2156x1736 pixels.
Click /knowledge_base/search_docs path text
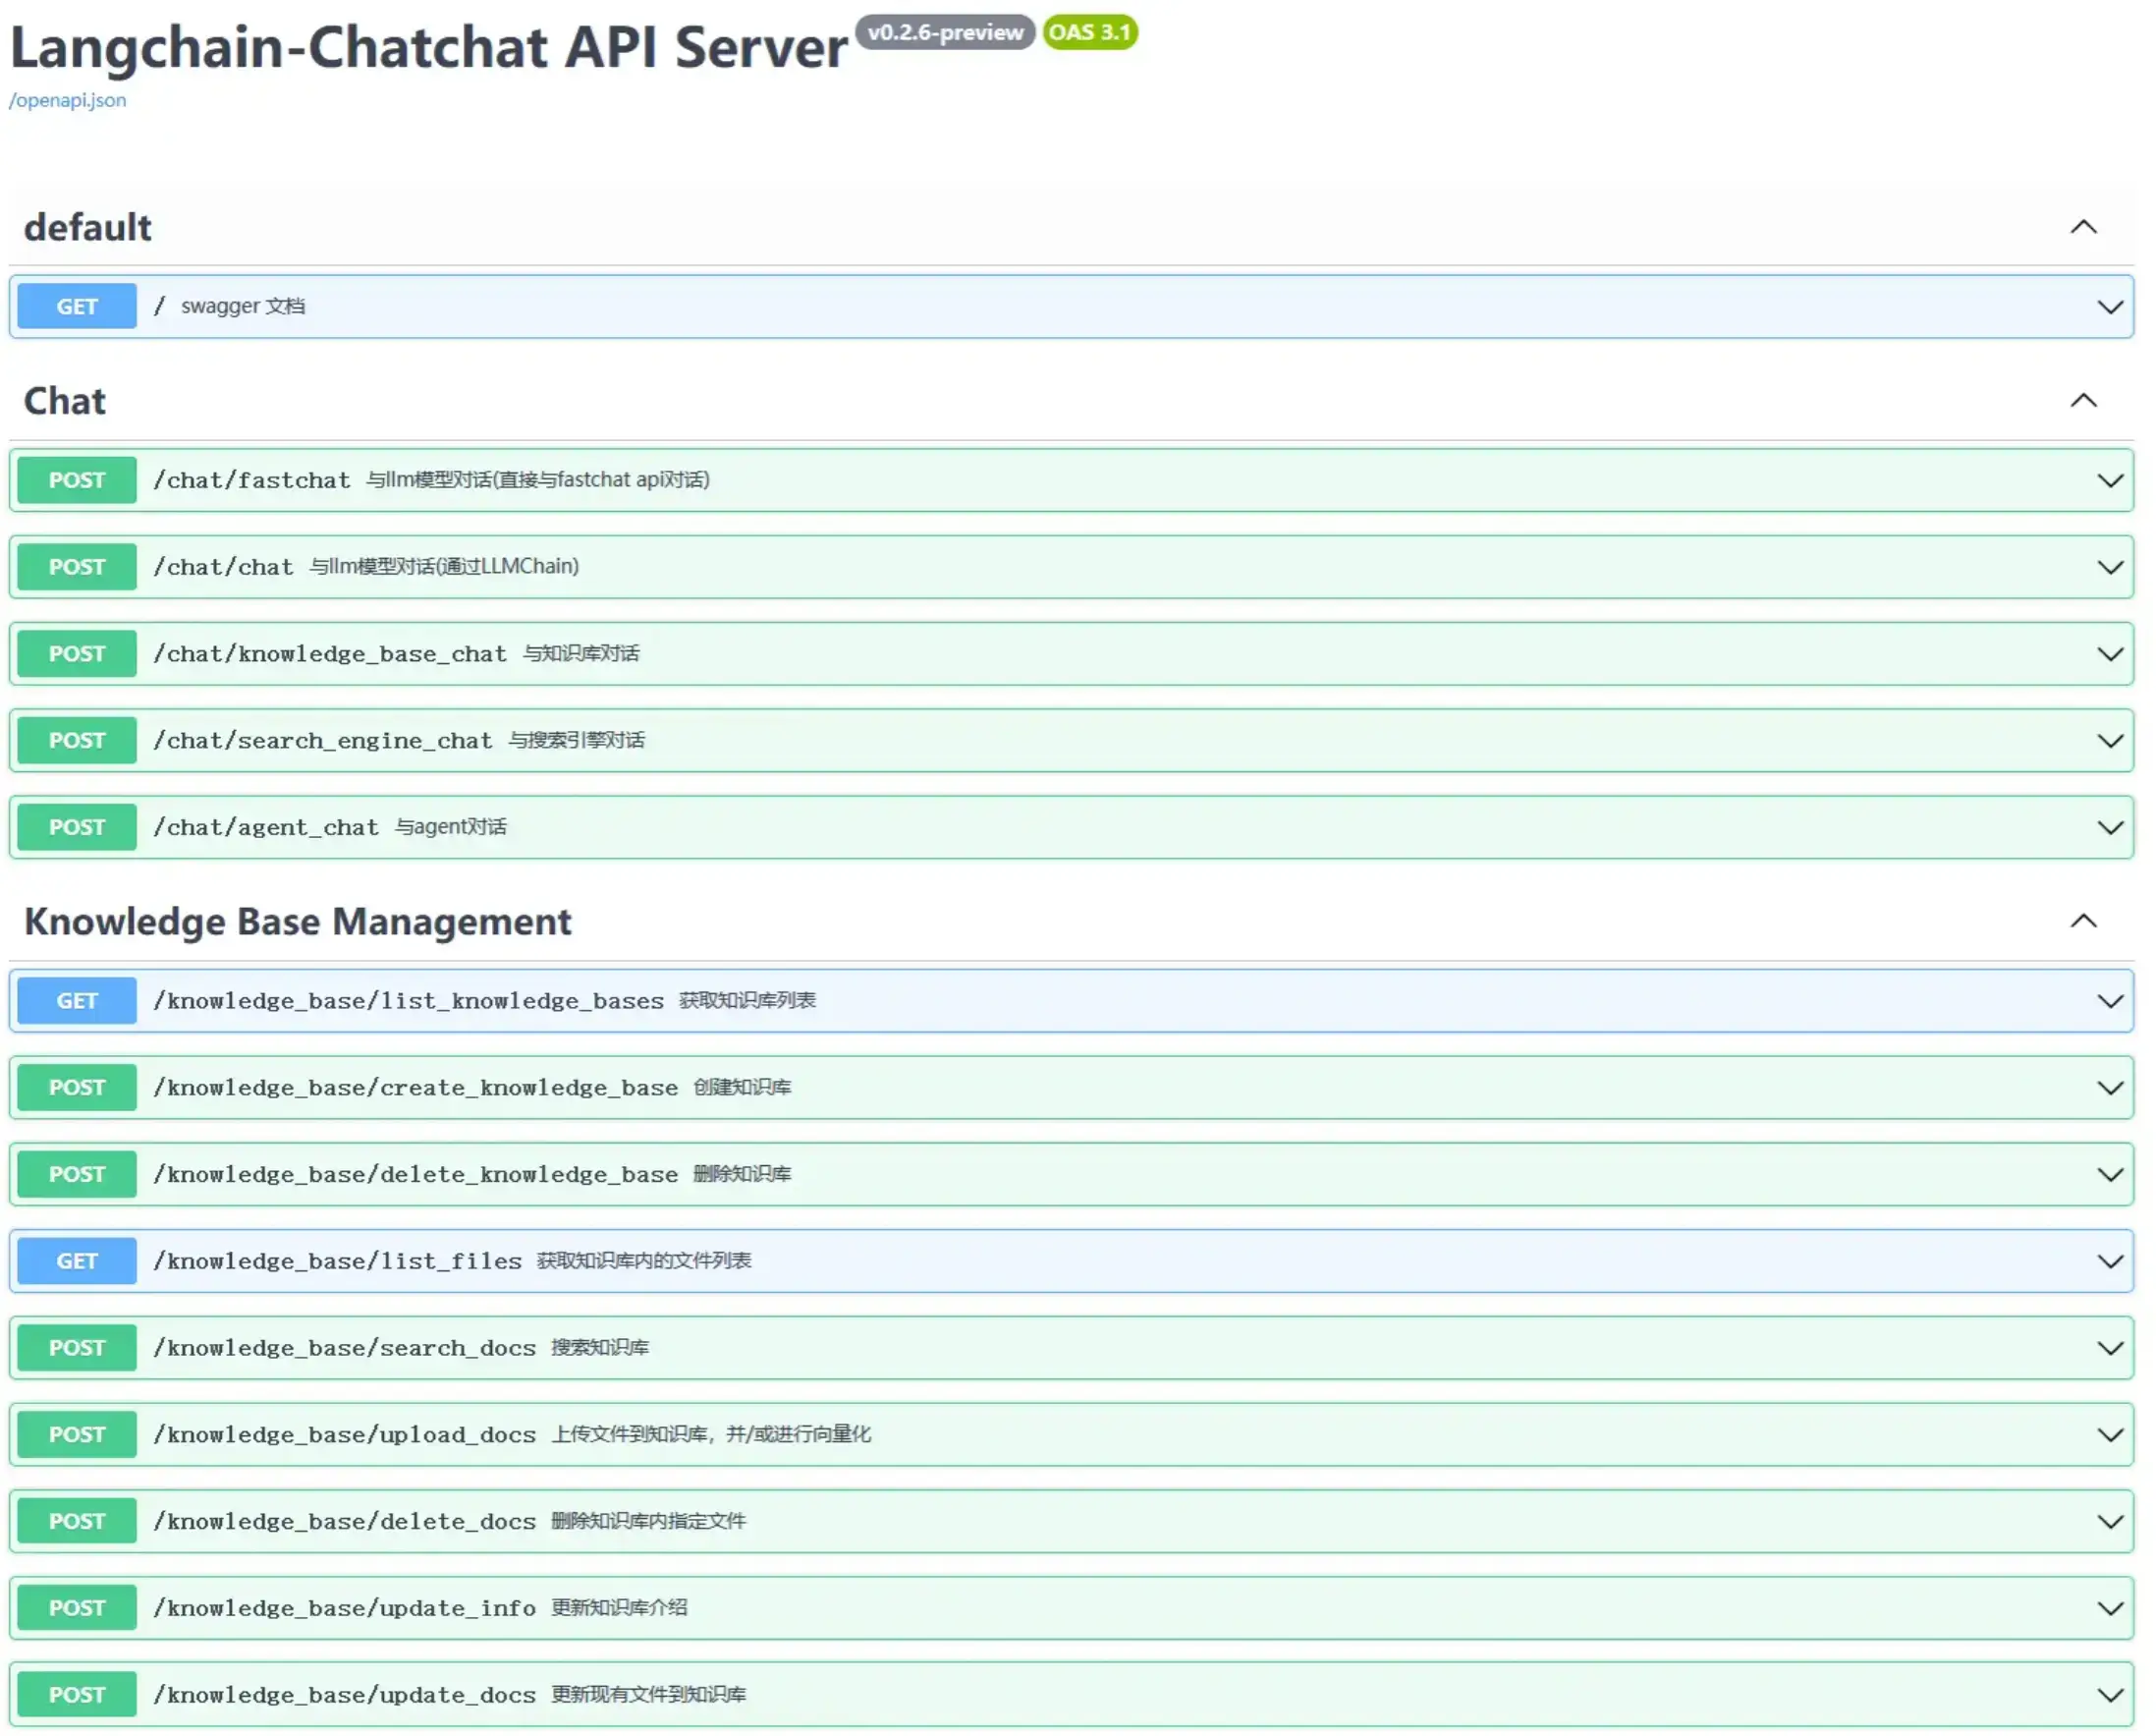point(344,1349)
